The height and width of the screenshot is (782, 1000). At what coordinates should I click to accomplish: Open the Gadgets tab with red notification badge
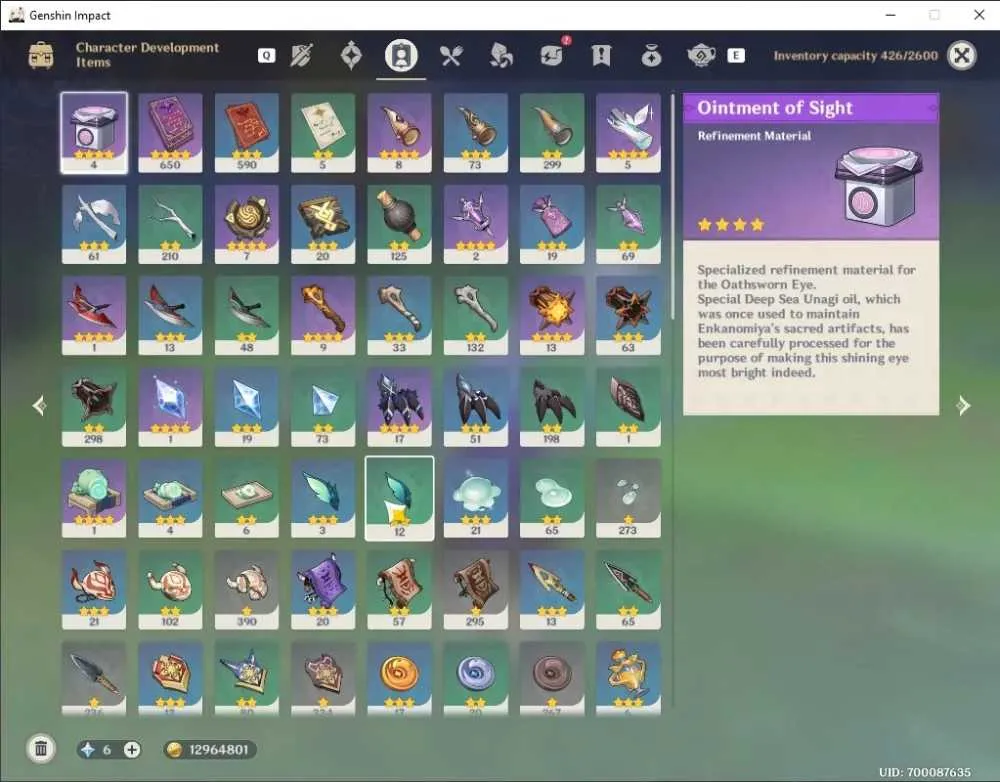point(552,54)
